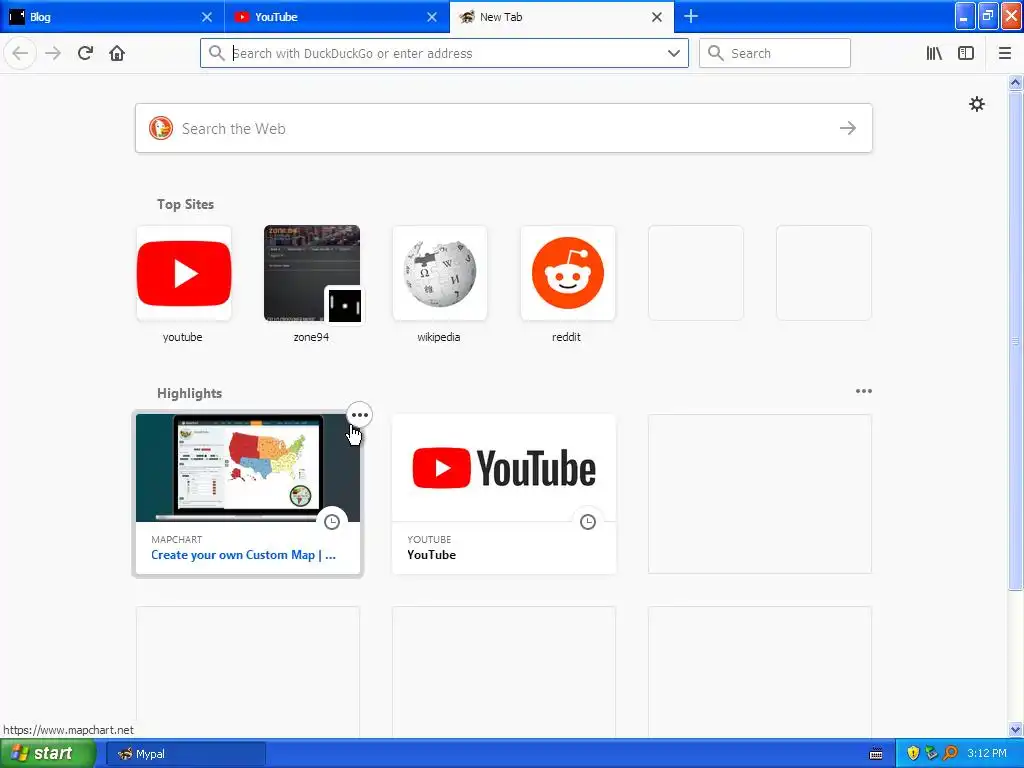Click the scrollbar up arrow
1024x768 pixels.
coord(1016,82)
